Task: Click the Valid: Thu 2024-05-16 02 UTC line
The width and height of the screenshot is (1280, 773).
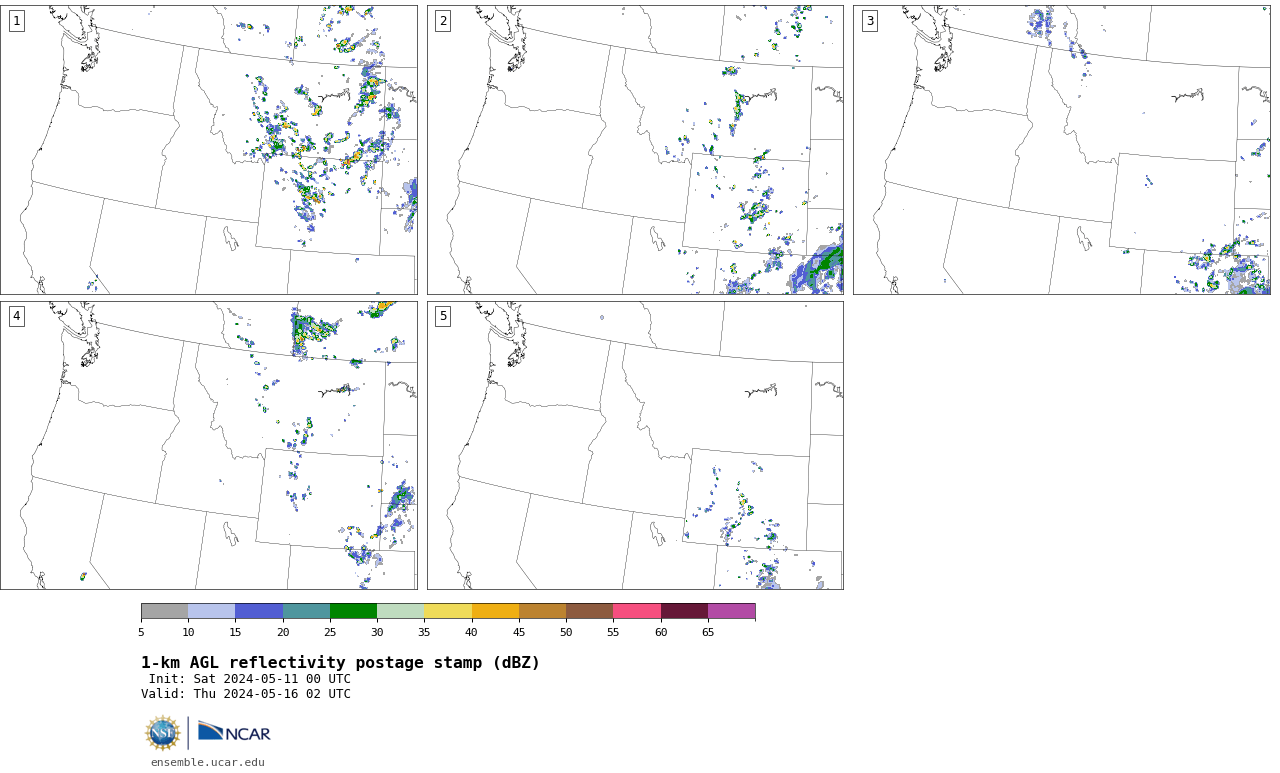Action: [246, 694]
